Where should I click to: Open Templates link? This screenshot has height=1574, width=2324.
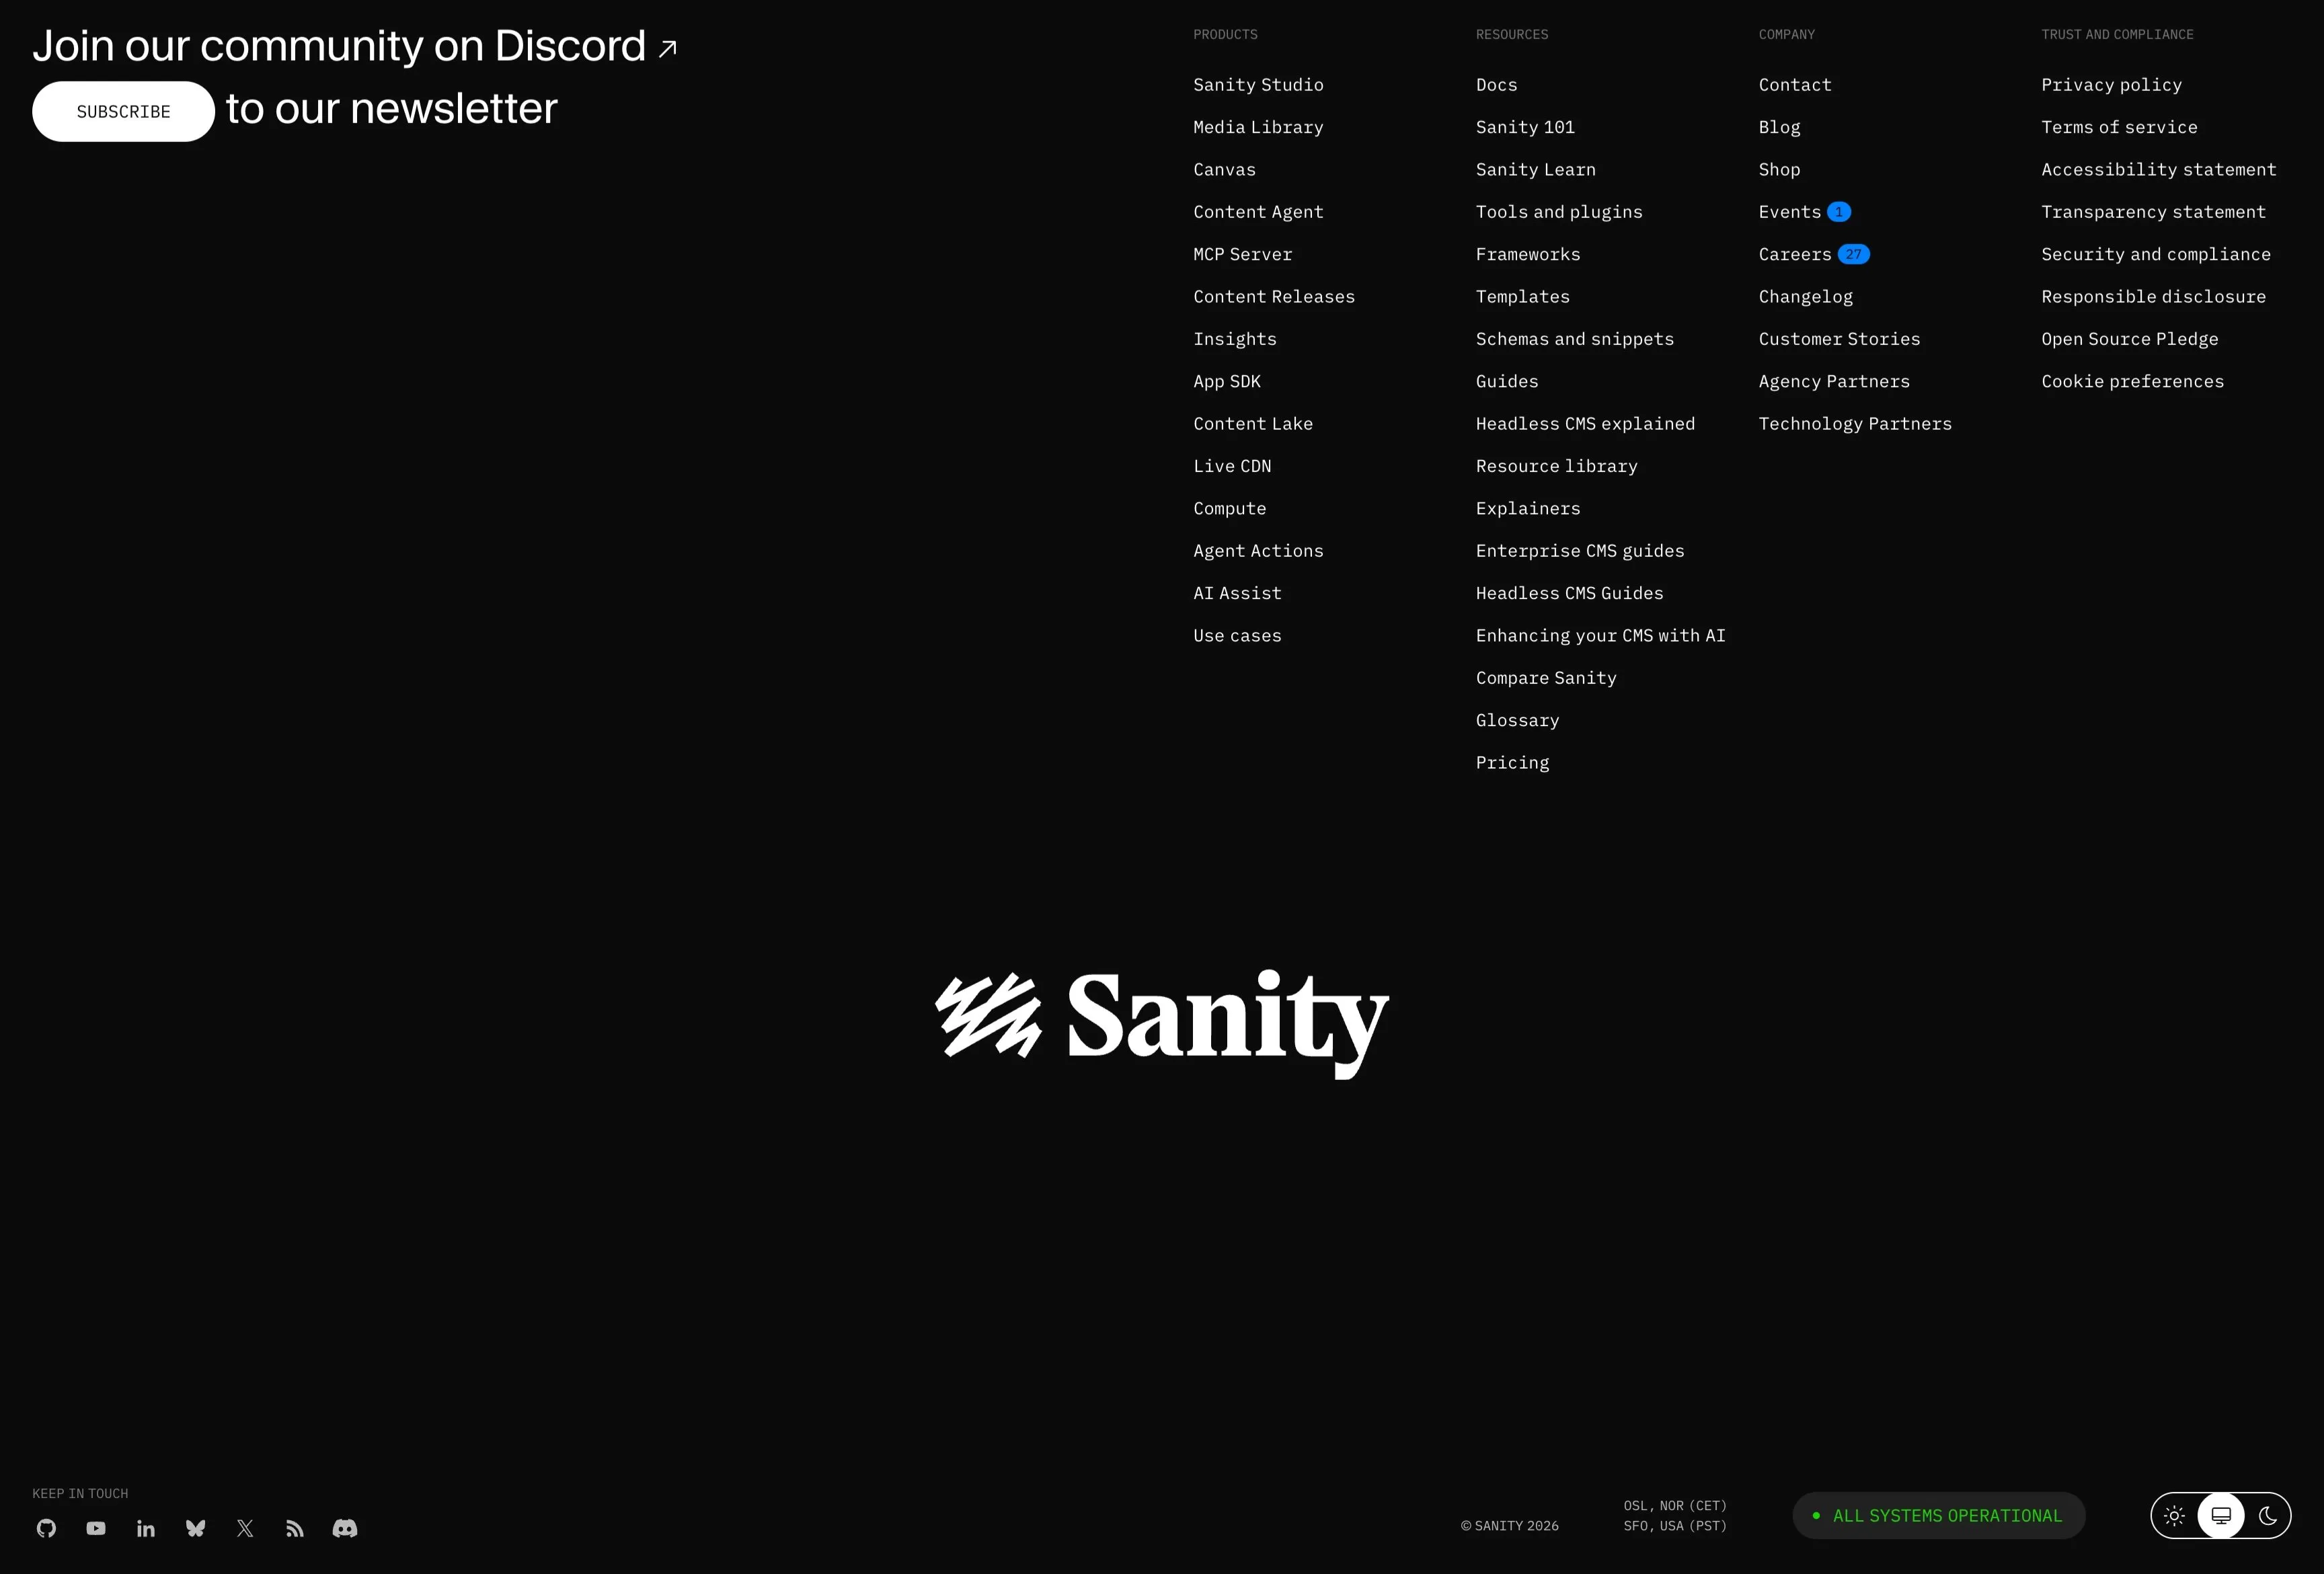coord(1523,297)
